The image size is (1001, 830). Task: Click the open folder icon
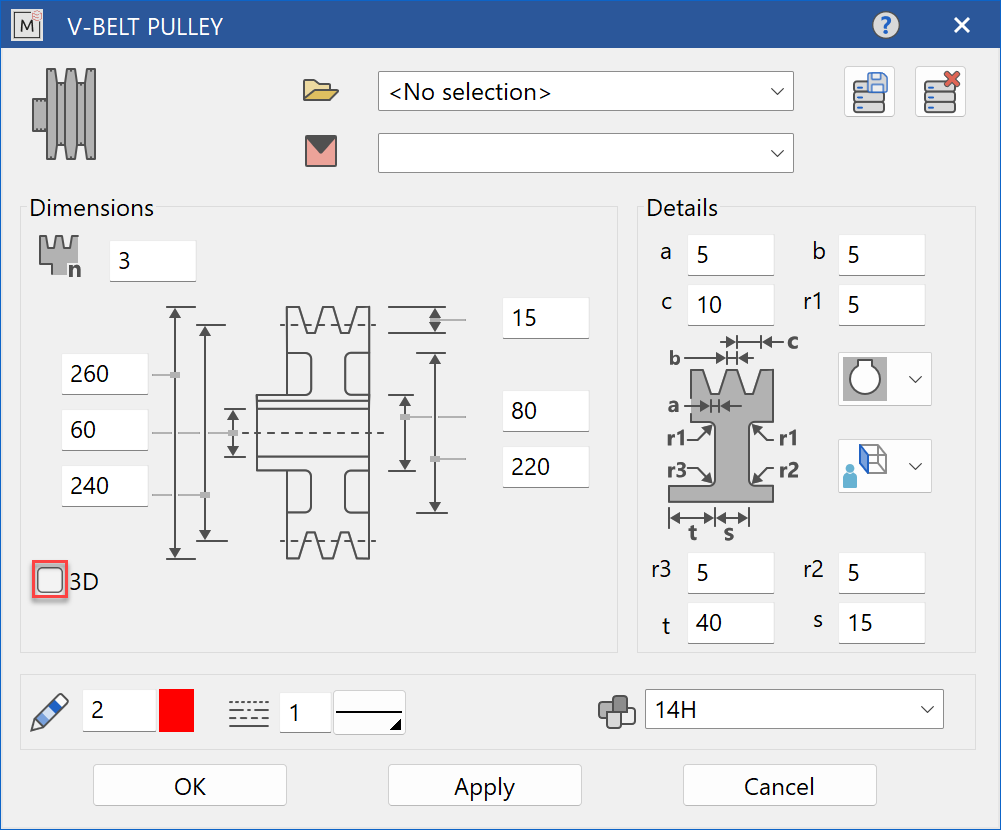320,91
